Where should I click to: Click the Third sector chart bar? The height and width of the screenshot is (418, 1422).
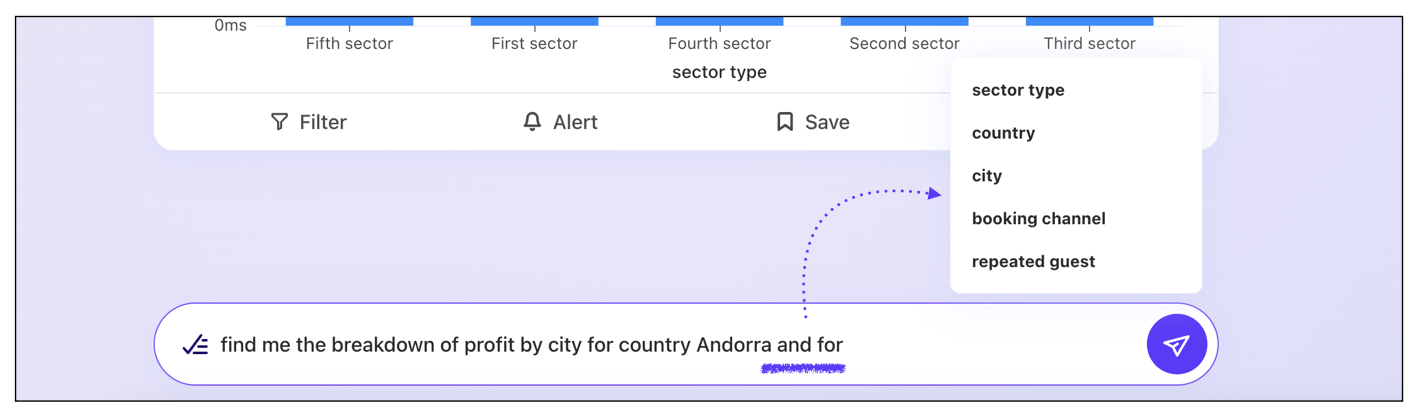(1089, 21)
